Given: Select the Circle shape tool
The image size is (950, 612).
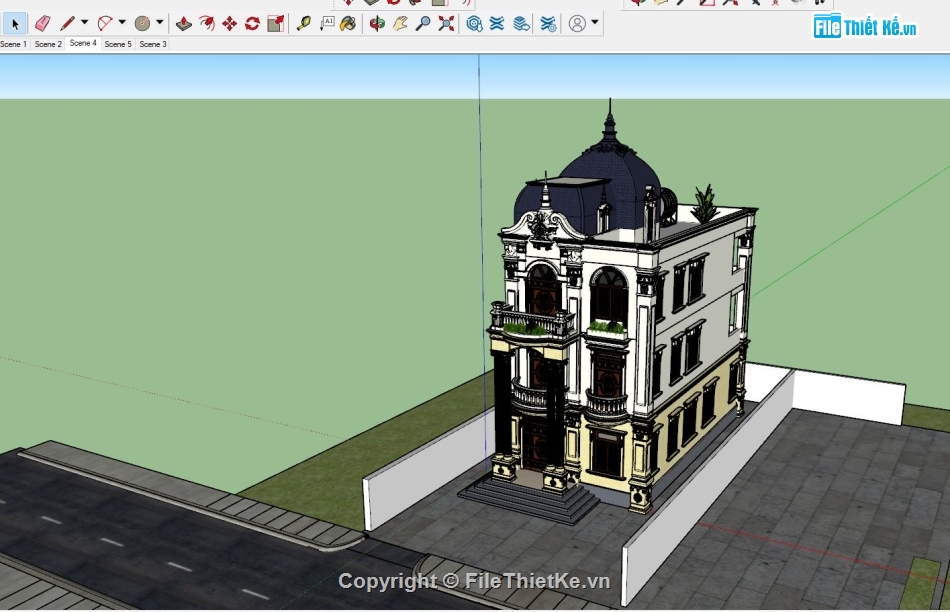Looking at the screenshot, I should click(x=142, y=24).
